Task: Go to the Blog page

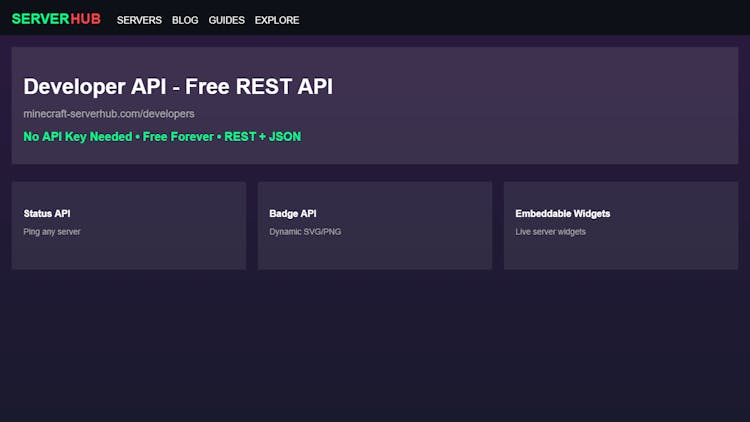Action: [x=185, y=20]
